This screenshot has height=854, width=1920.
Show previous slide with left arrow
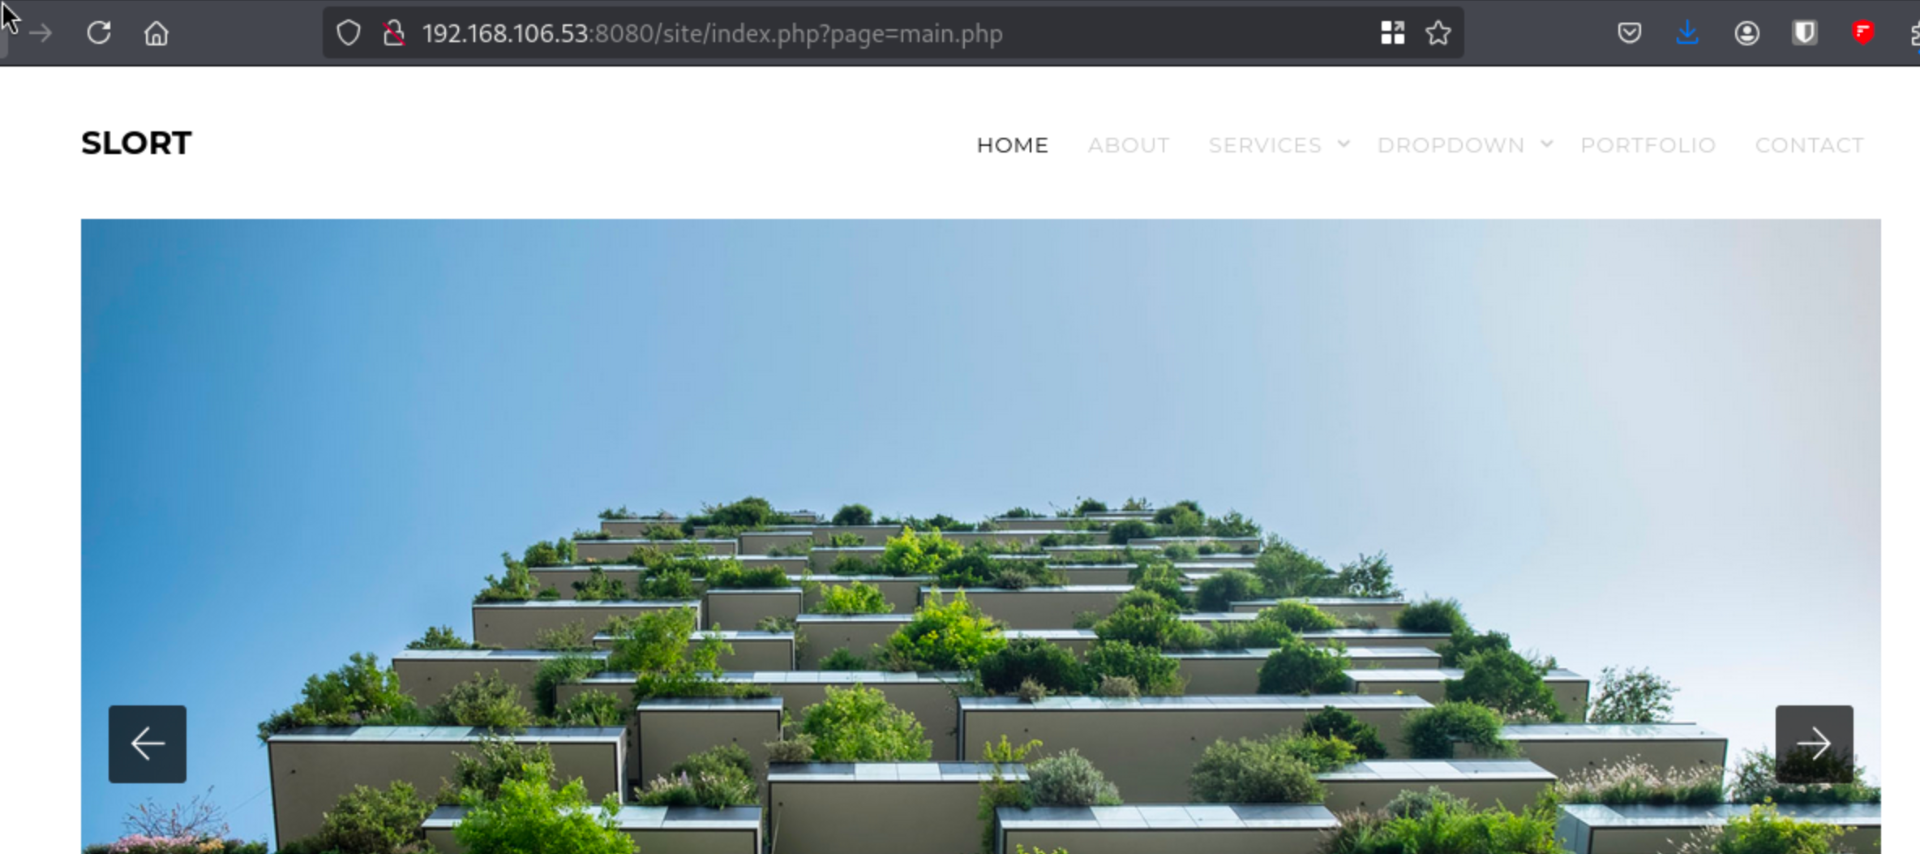click(147, 743)
